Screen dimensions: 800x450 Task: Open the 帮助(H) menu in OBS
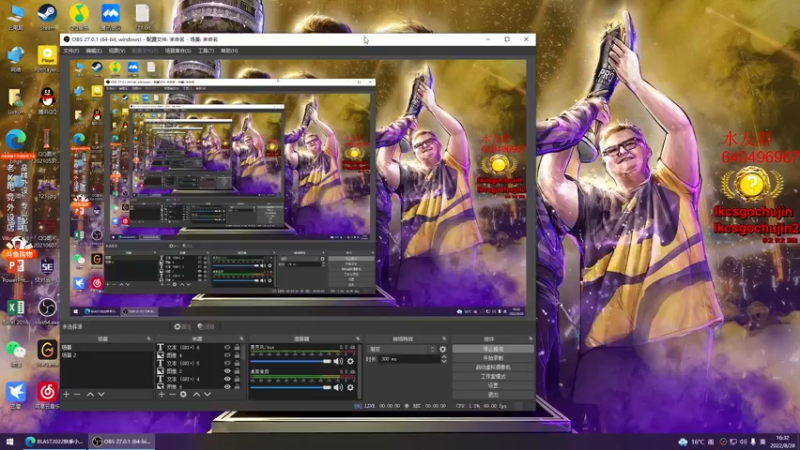(x=229, y=51)
